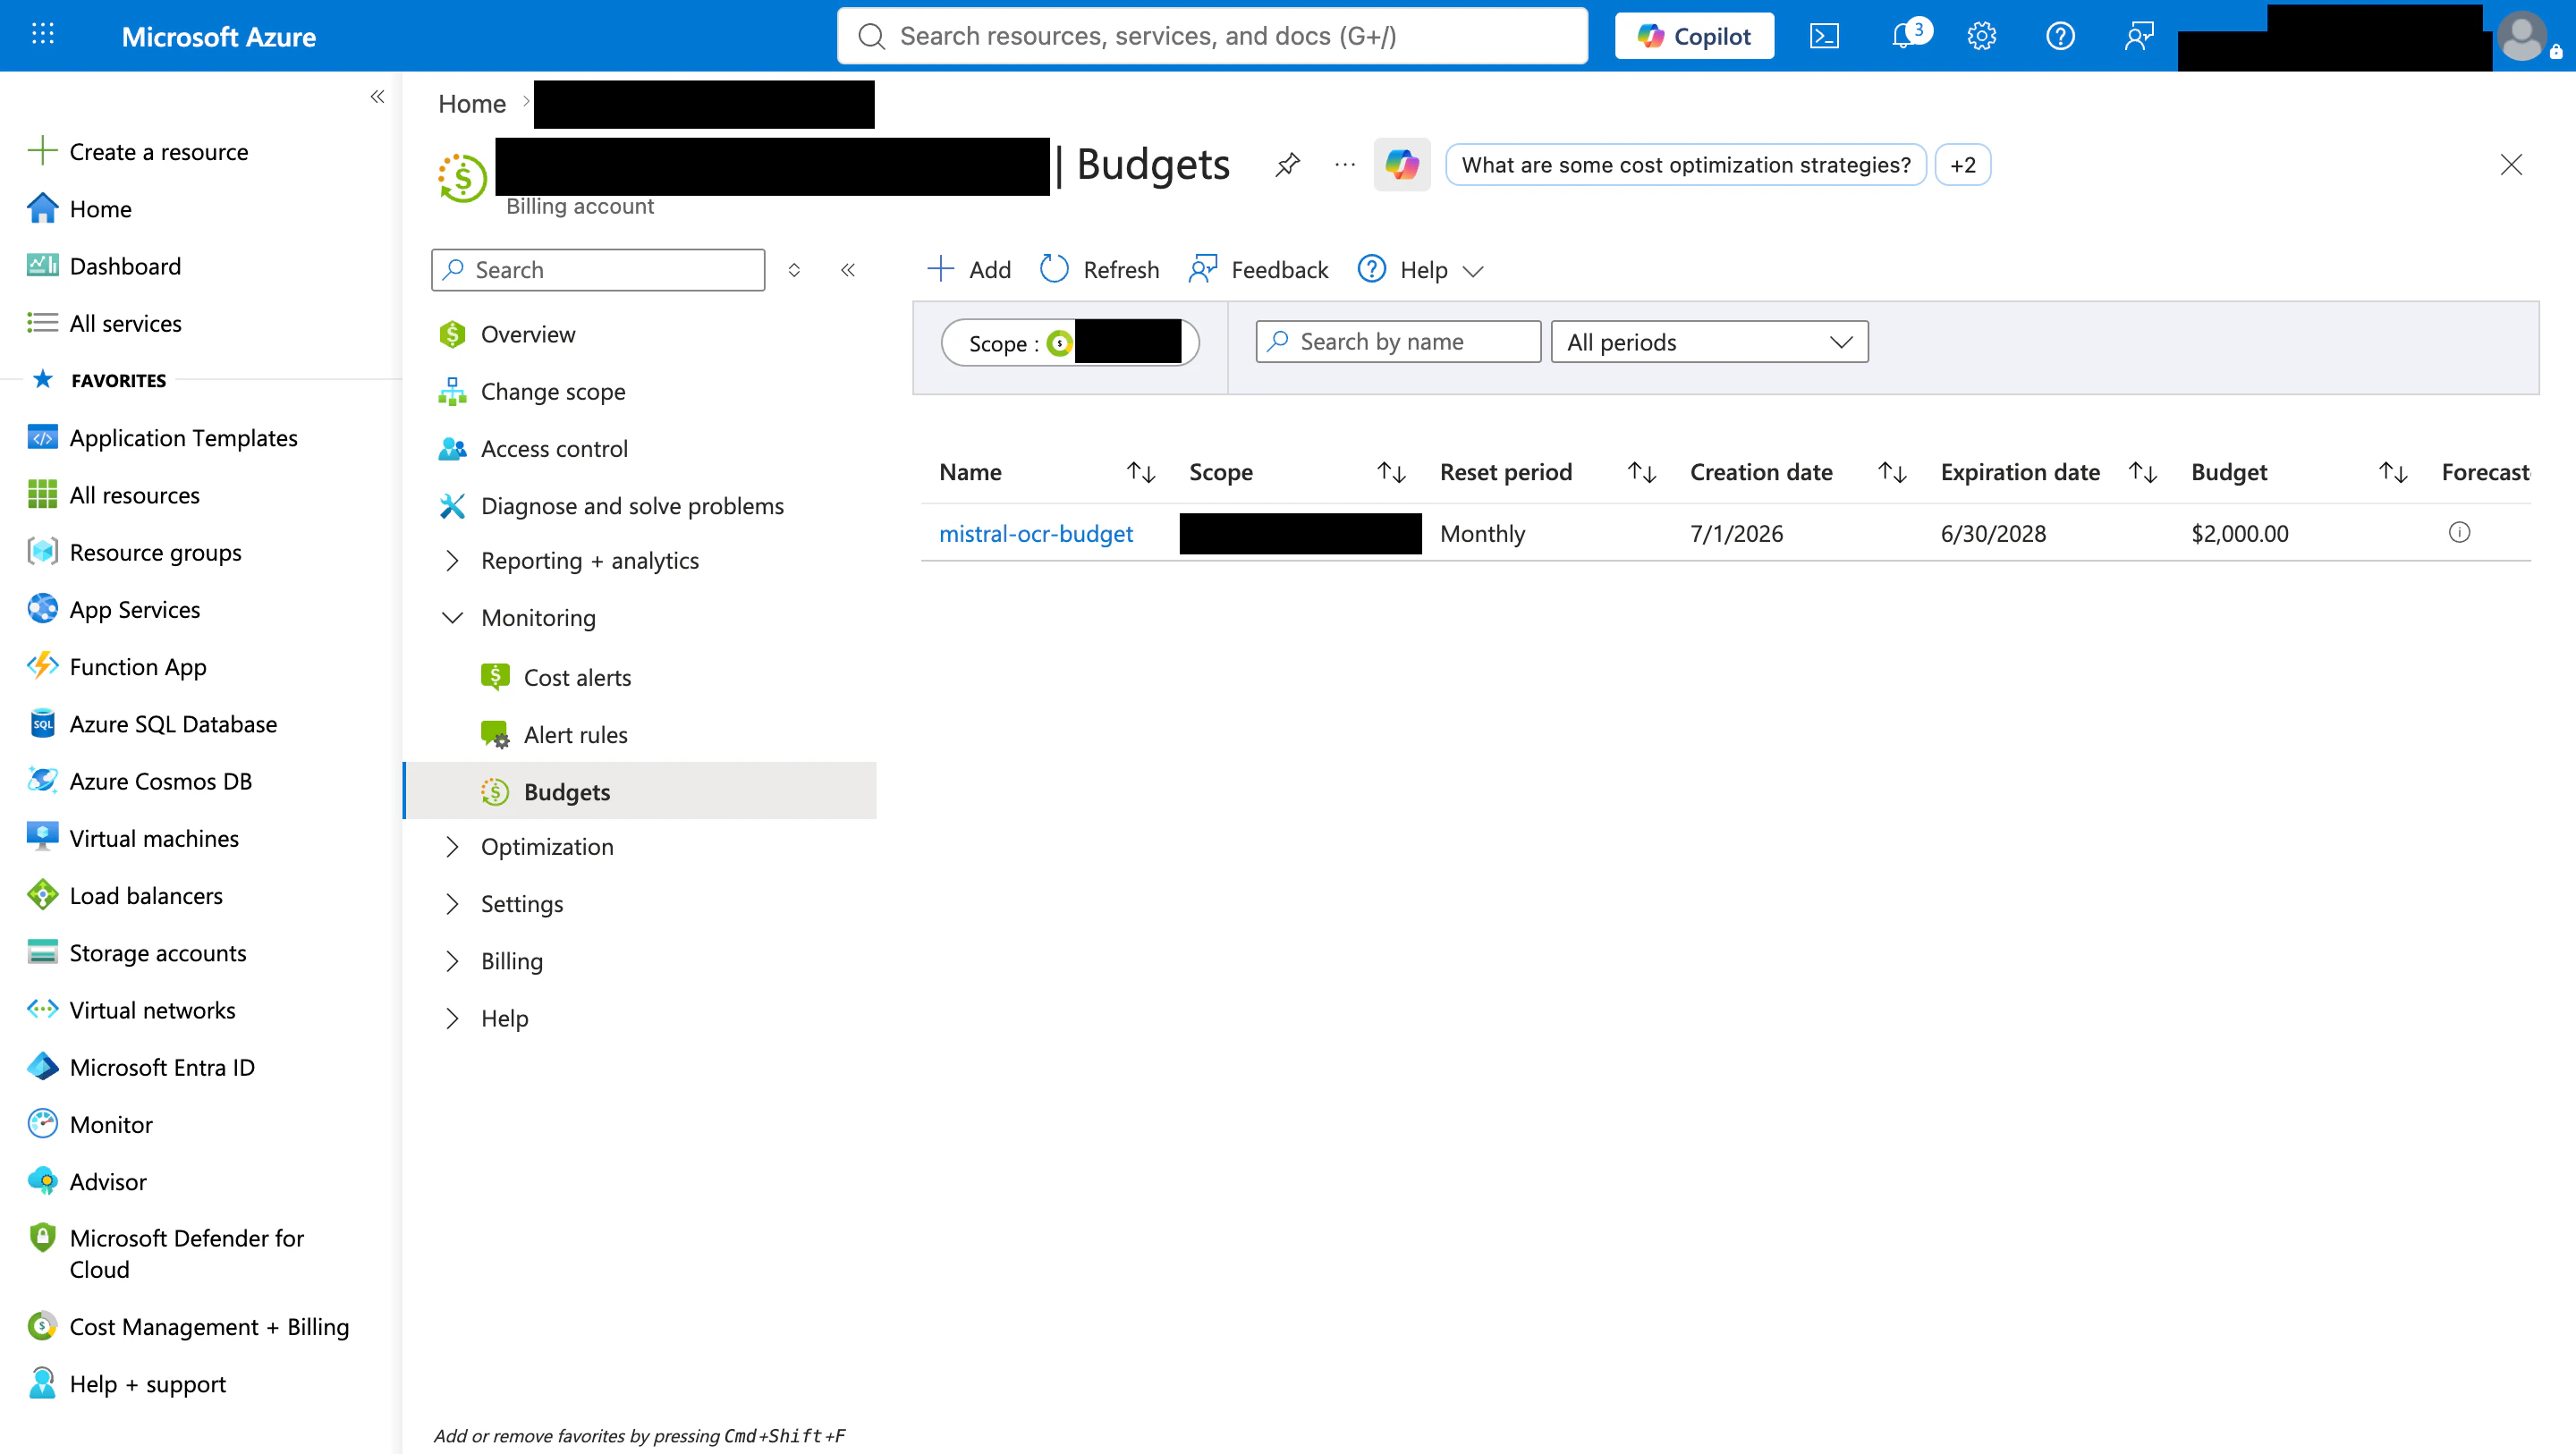This screenshot has height=1454, width=2576.
Task: Sort budgets by Expiration date
Action: pyautogui.click(x=2143, y=472)
